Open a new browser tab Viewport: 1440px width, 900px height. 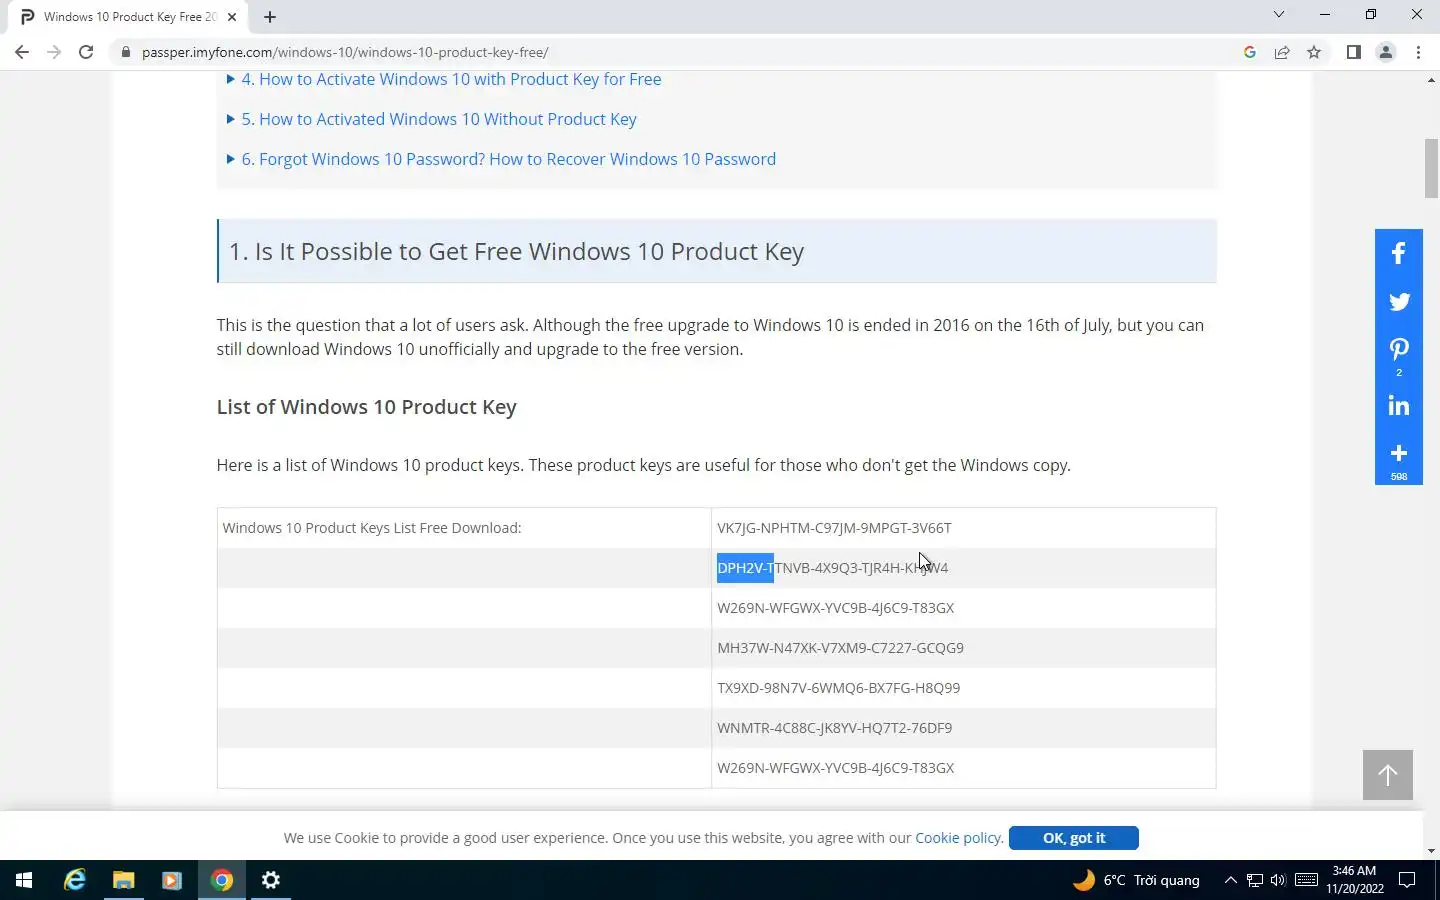270,17
